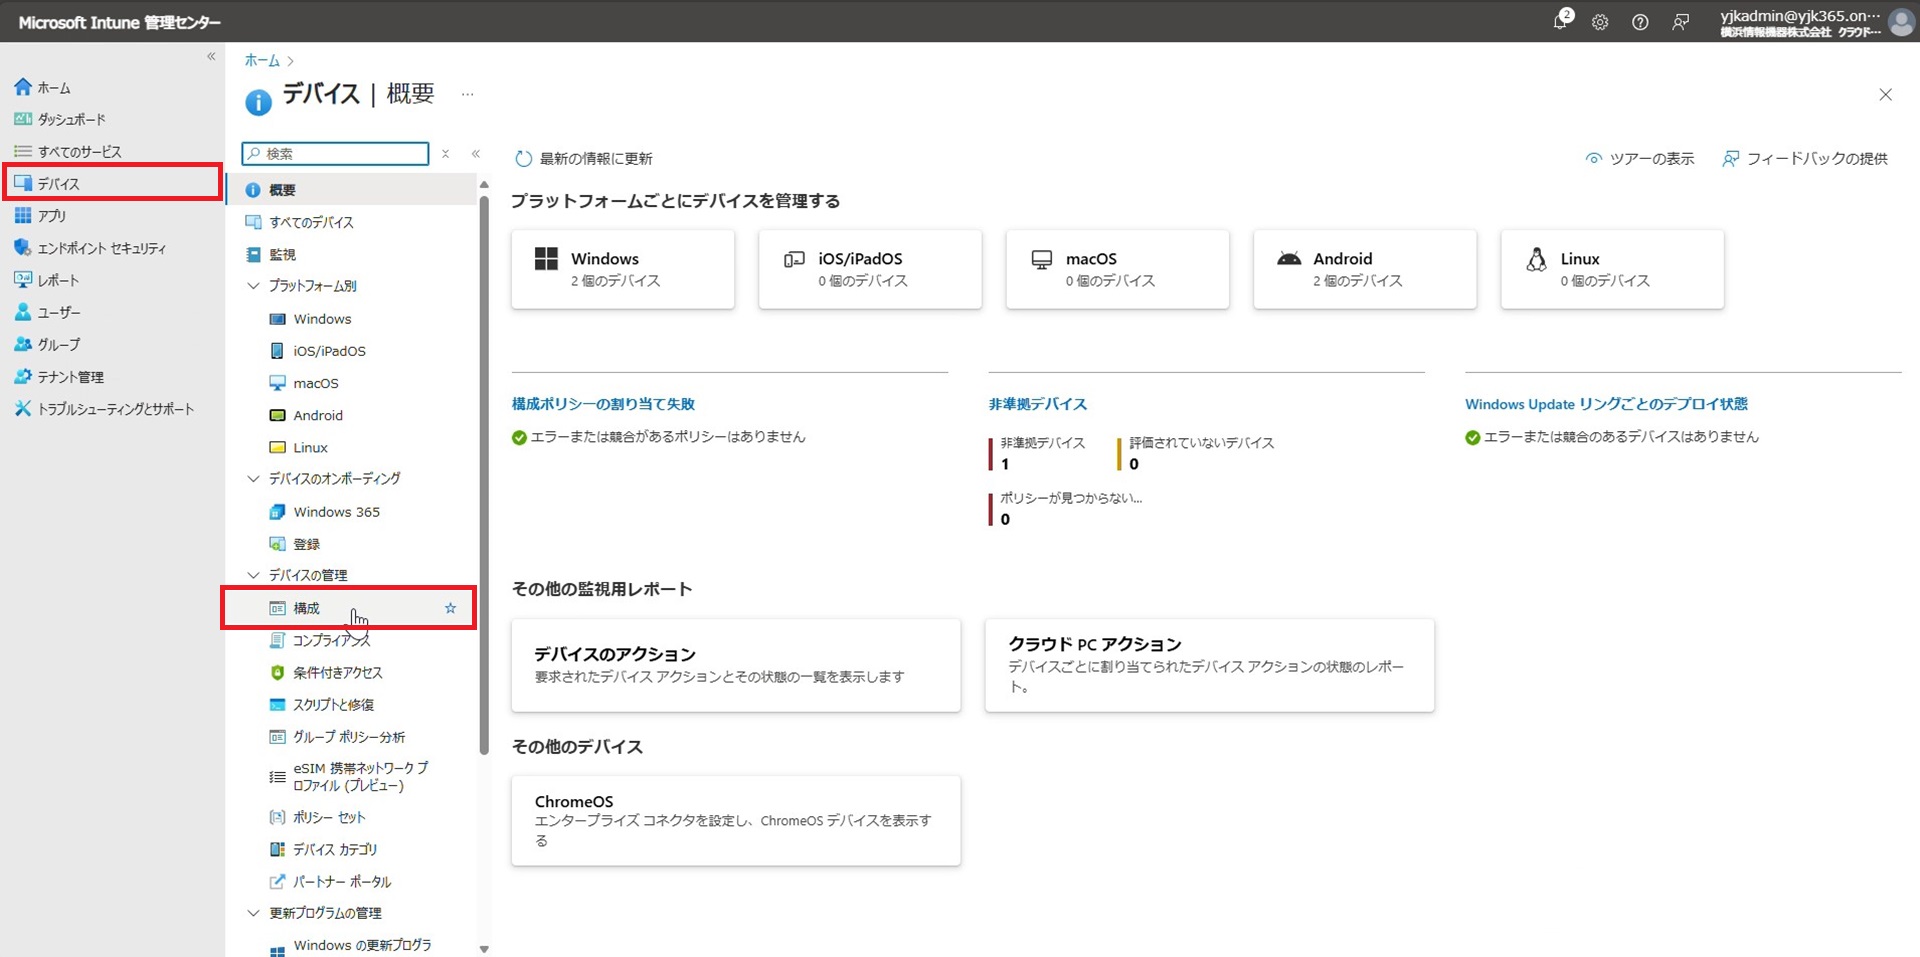
Task: Open アプリ in left navigation
Action: point(40,216)
